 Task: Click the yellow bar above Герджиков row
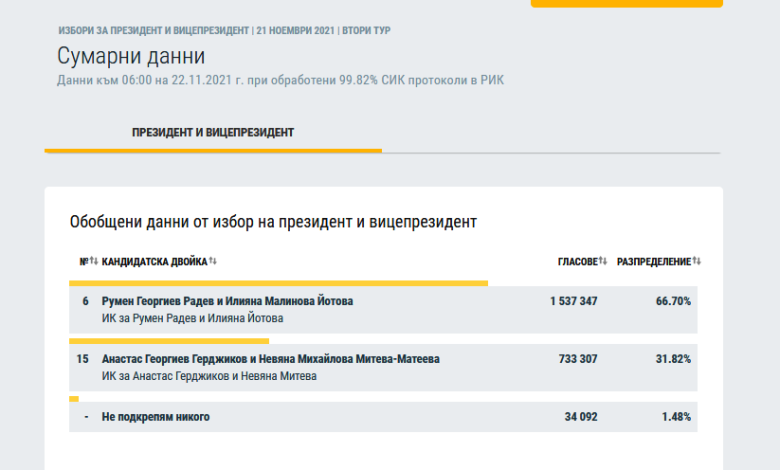(169, 341)
